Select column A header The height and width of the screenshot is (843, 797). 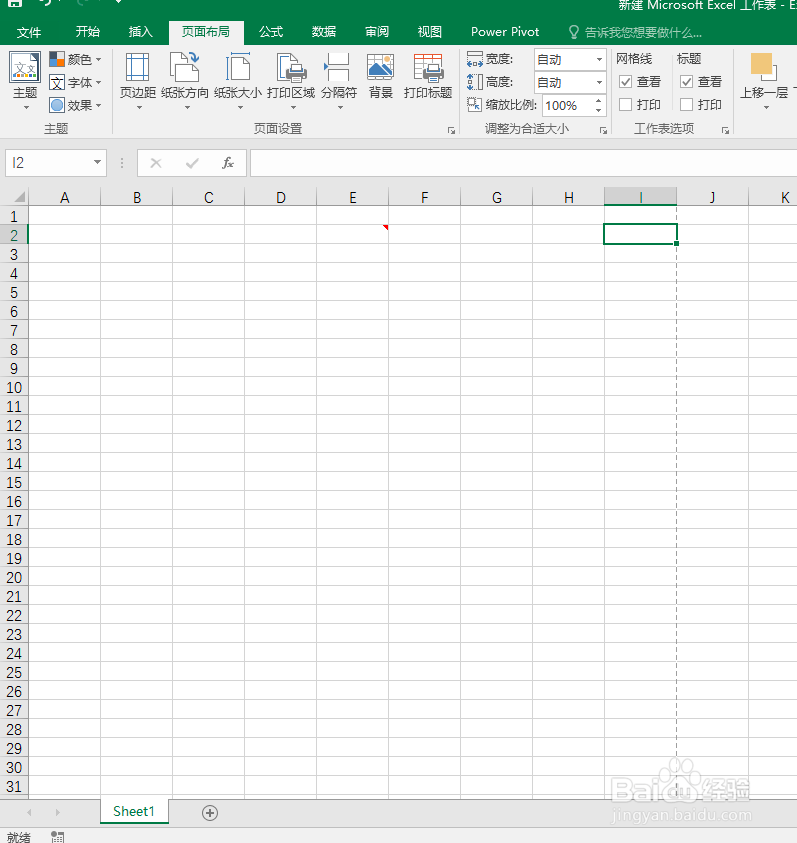click(65, 197)
